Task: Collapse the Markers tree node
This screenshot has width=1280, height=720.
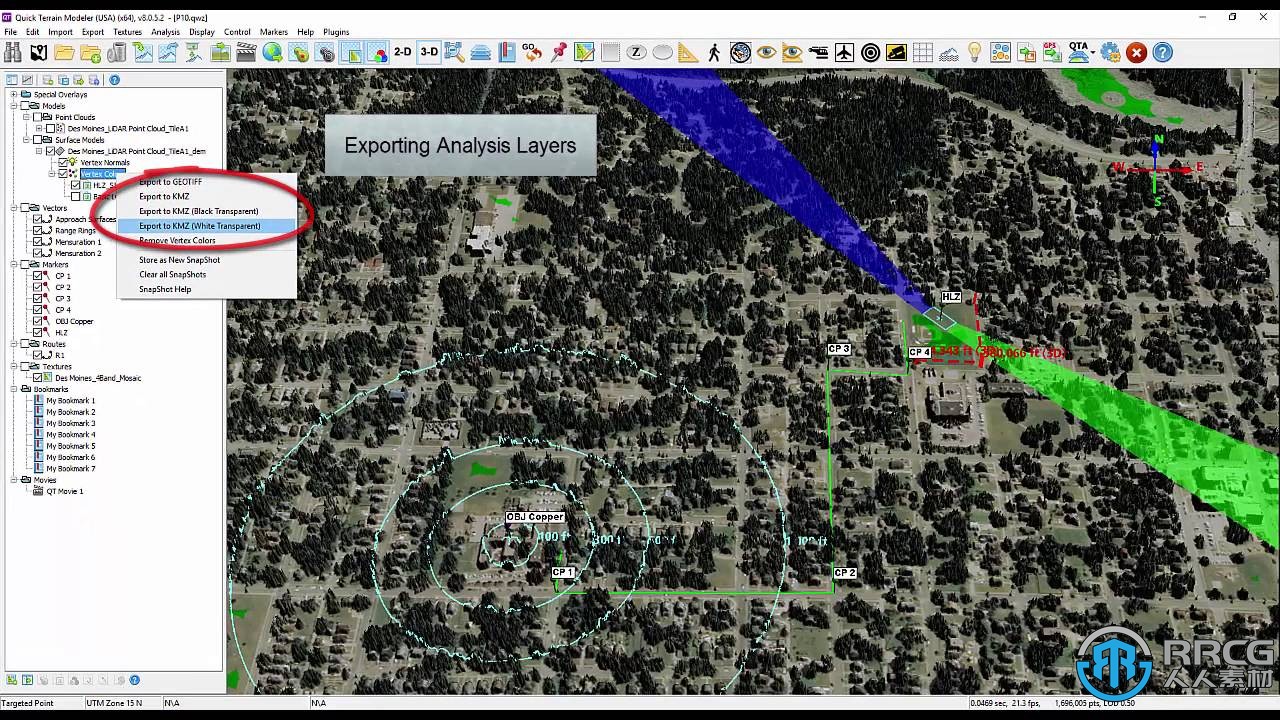Action: (14, 265)
